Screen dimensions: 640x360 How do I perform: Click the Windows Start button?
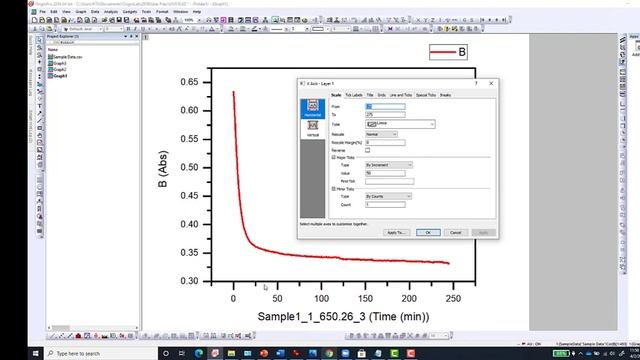click(x=36, y=353)
